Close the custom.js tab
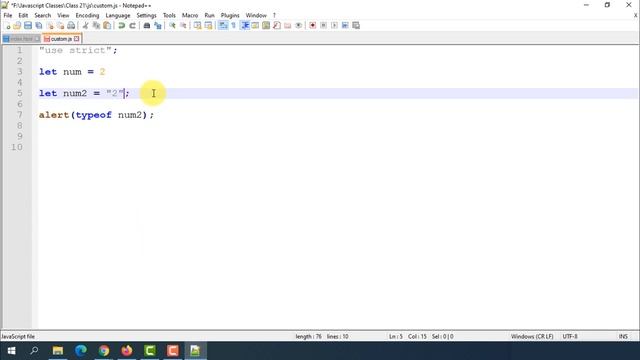Image resolution: width=640 pixels, height=360 pixels. (x=77, y=39)
